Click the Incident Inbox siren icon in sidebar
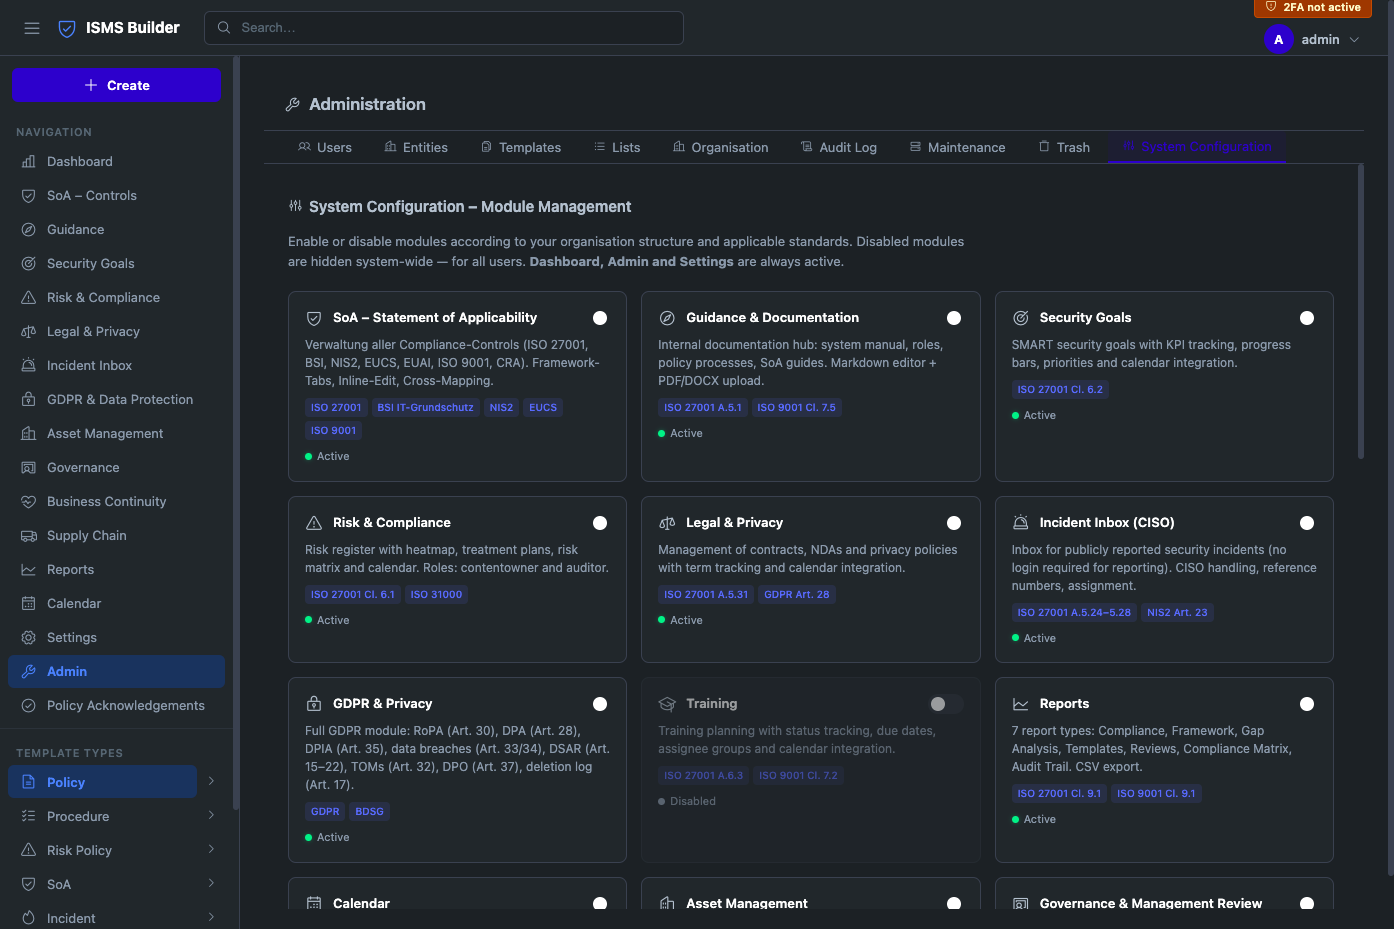Screen dimensions: 1394x929 pos(29,365)
